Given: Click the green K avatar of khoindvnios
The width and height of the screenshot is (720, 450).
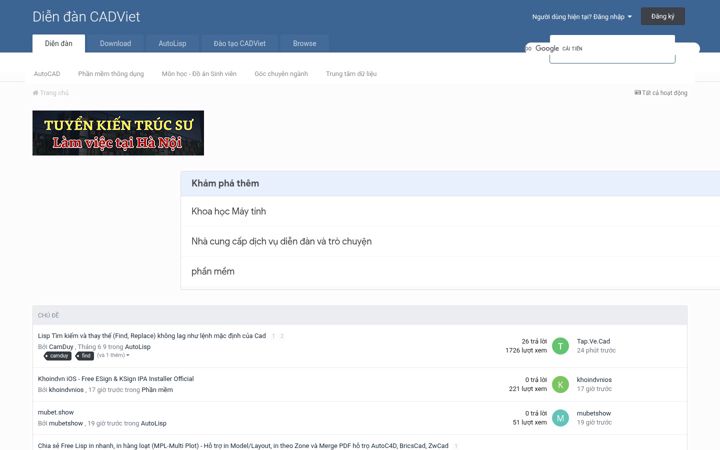Looking at the screenshot, I should click(560, 384).
